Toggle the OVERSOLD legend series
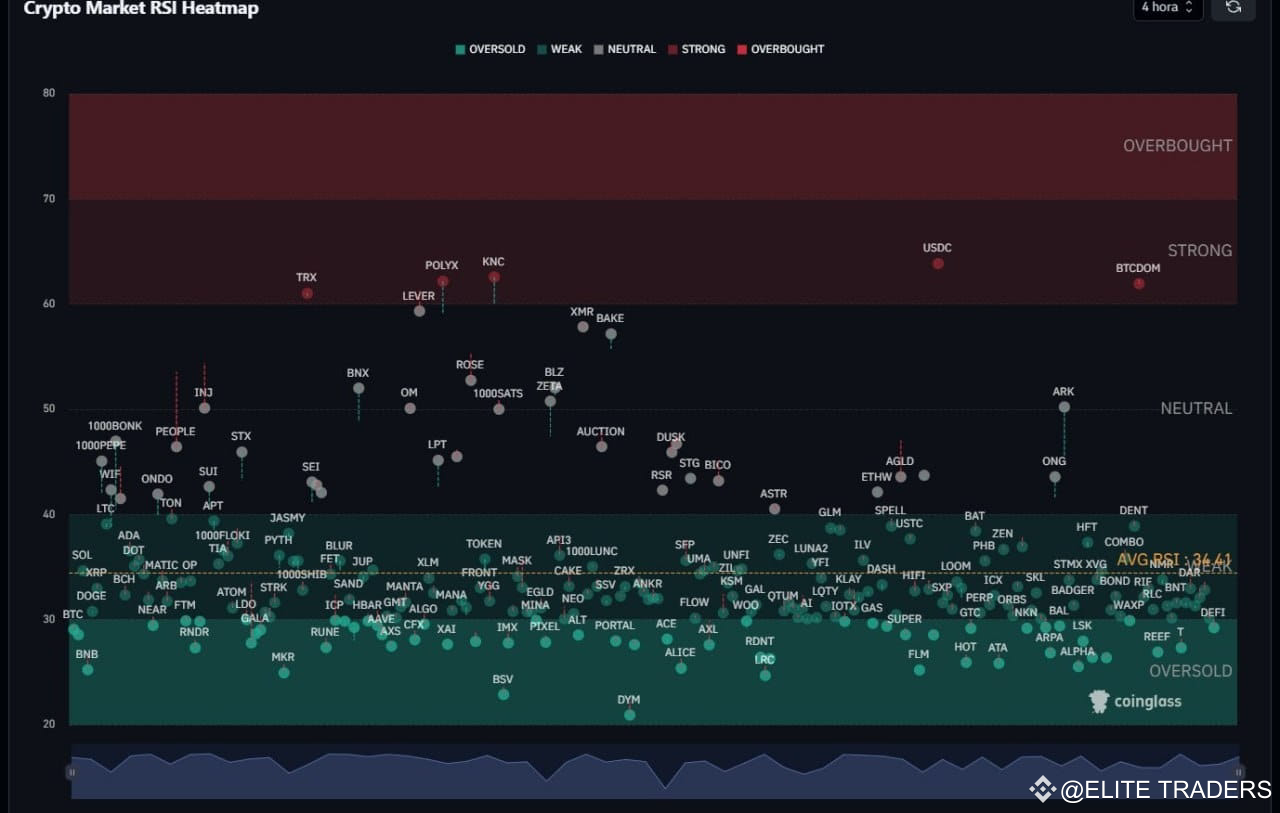 click(490, 49)
